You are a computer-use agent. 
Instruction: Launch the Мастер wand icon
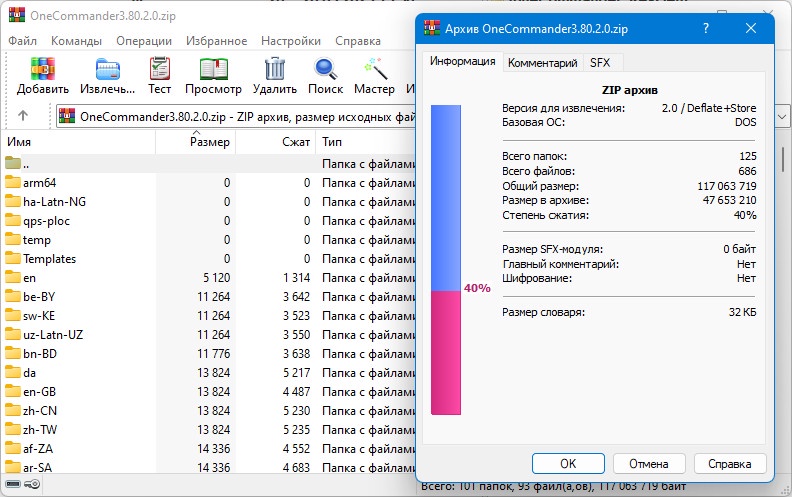(x=375, y=69)
